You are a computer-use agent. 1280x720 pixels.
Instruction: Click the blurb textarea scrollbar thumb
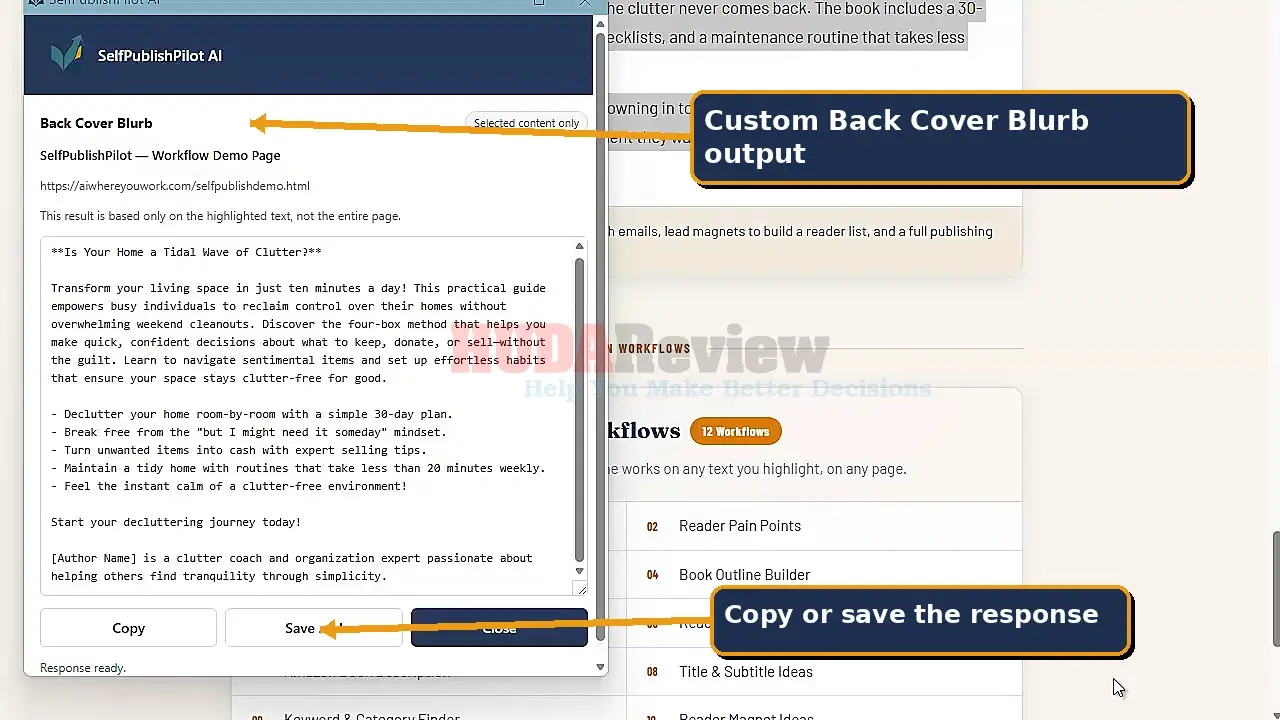point(579,410)
